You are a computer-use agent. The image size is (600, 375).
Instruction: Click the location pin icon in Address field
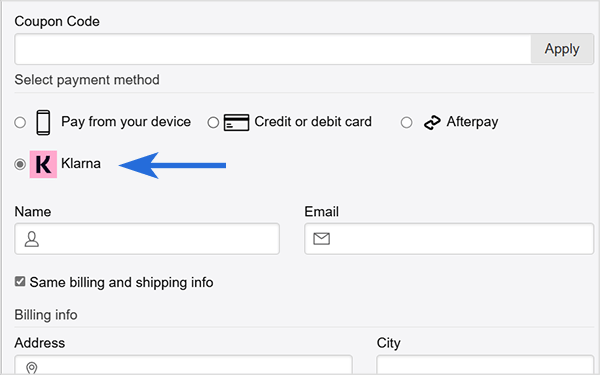coord(31,368)
